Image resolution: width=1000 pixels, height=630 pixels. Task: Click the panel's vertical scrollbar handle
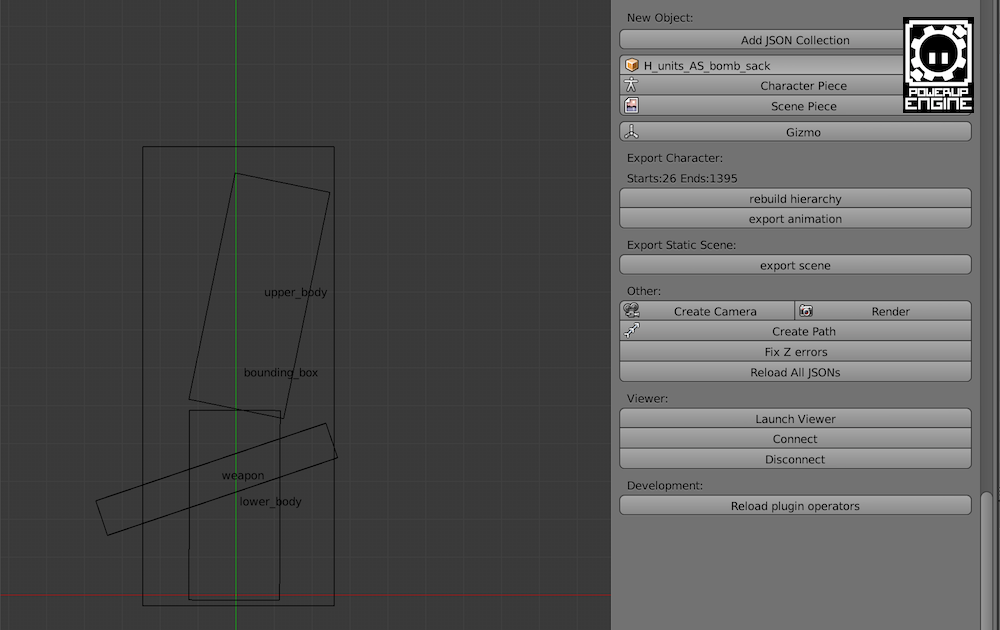pos(987,560)
